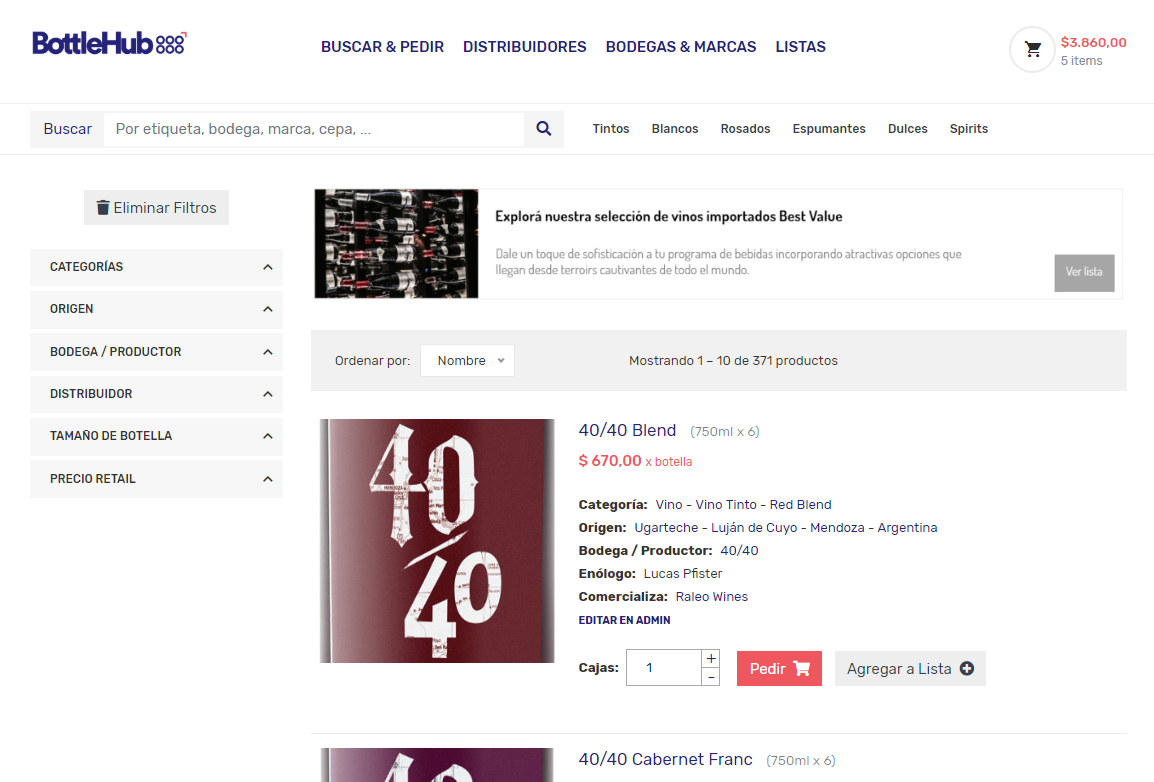Viewport: 1154px width, 782px height.
Task: Click the 40/40 Blend product image
Action: pyautogui.click(x=437, y=541)
